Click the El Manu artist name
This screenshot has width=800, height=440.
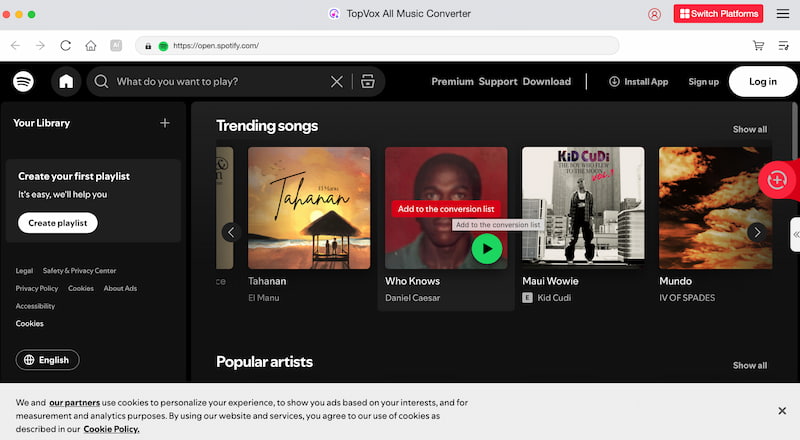coord(263,298)
